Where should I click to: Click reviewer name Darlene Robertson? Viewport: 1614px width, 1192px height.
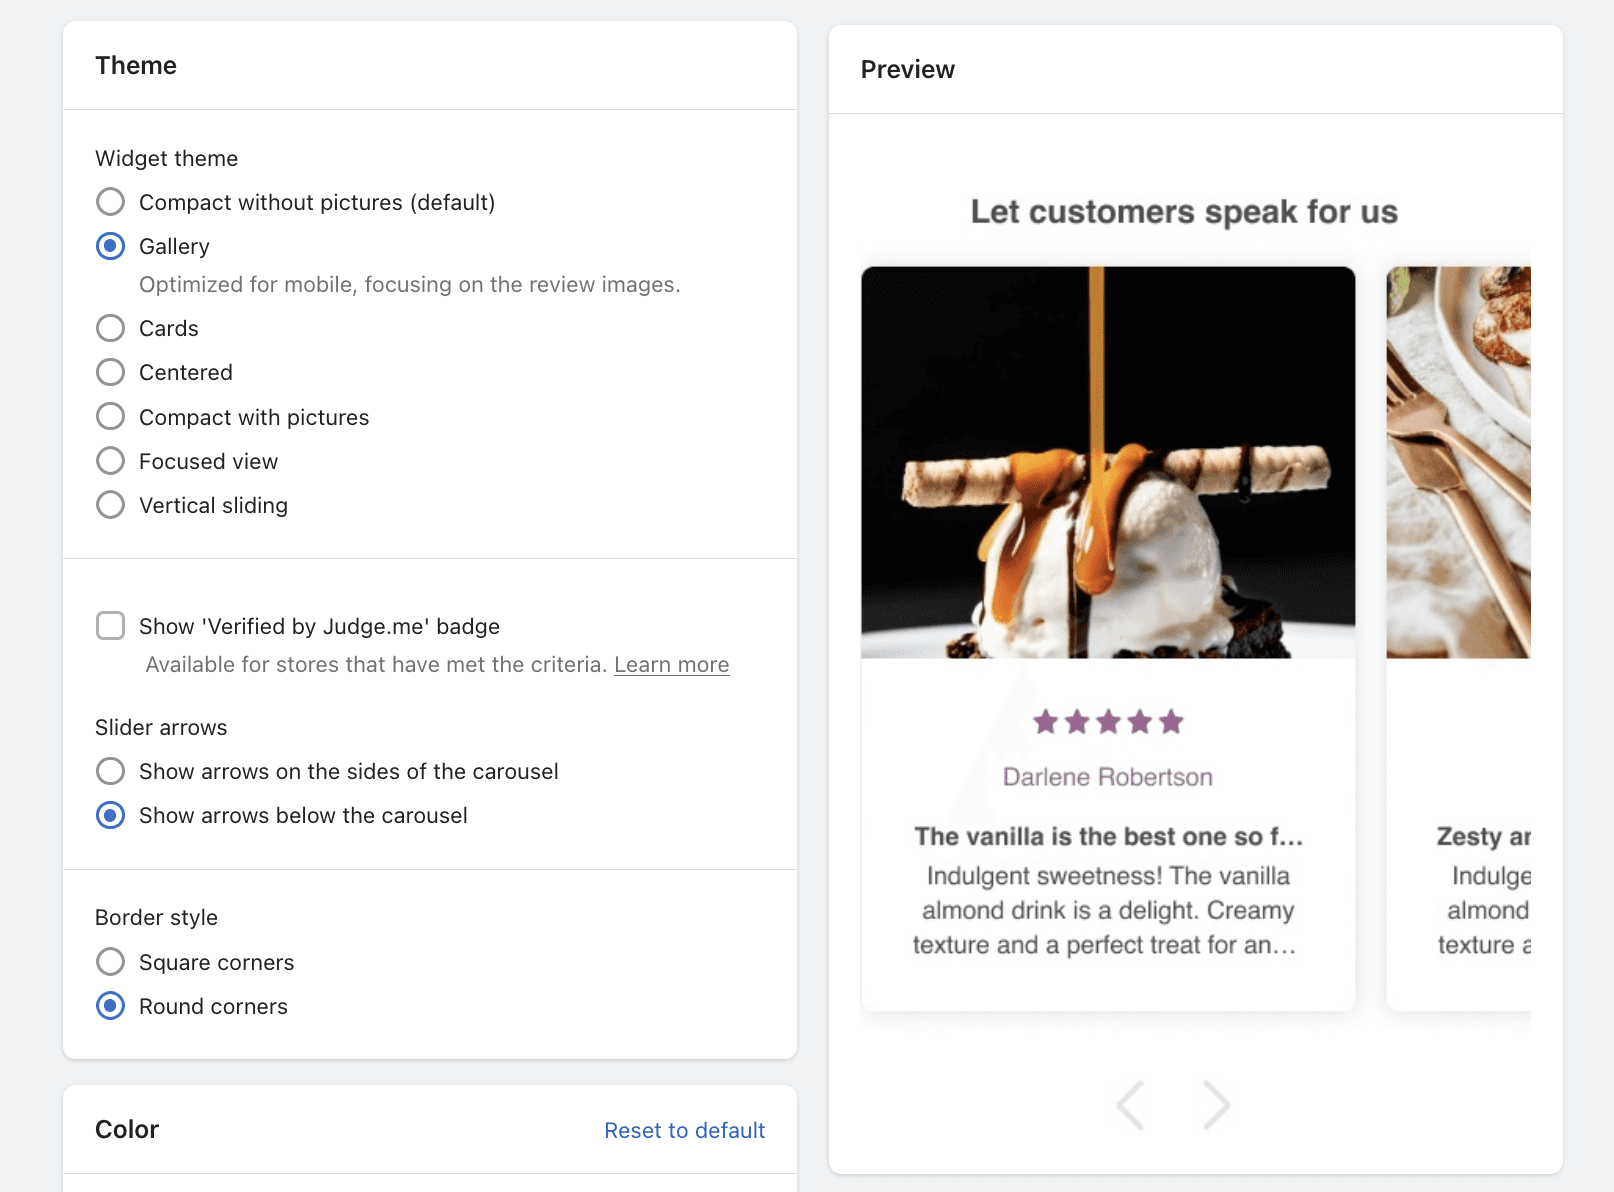pos(1108,777)
